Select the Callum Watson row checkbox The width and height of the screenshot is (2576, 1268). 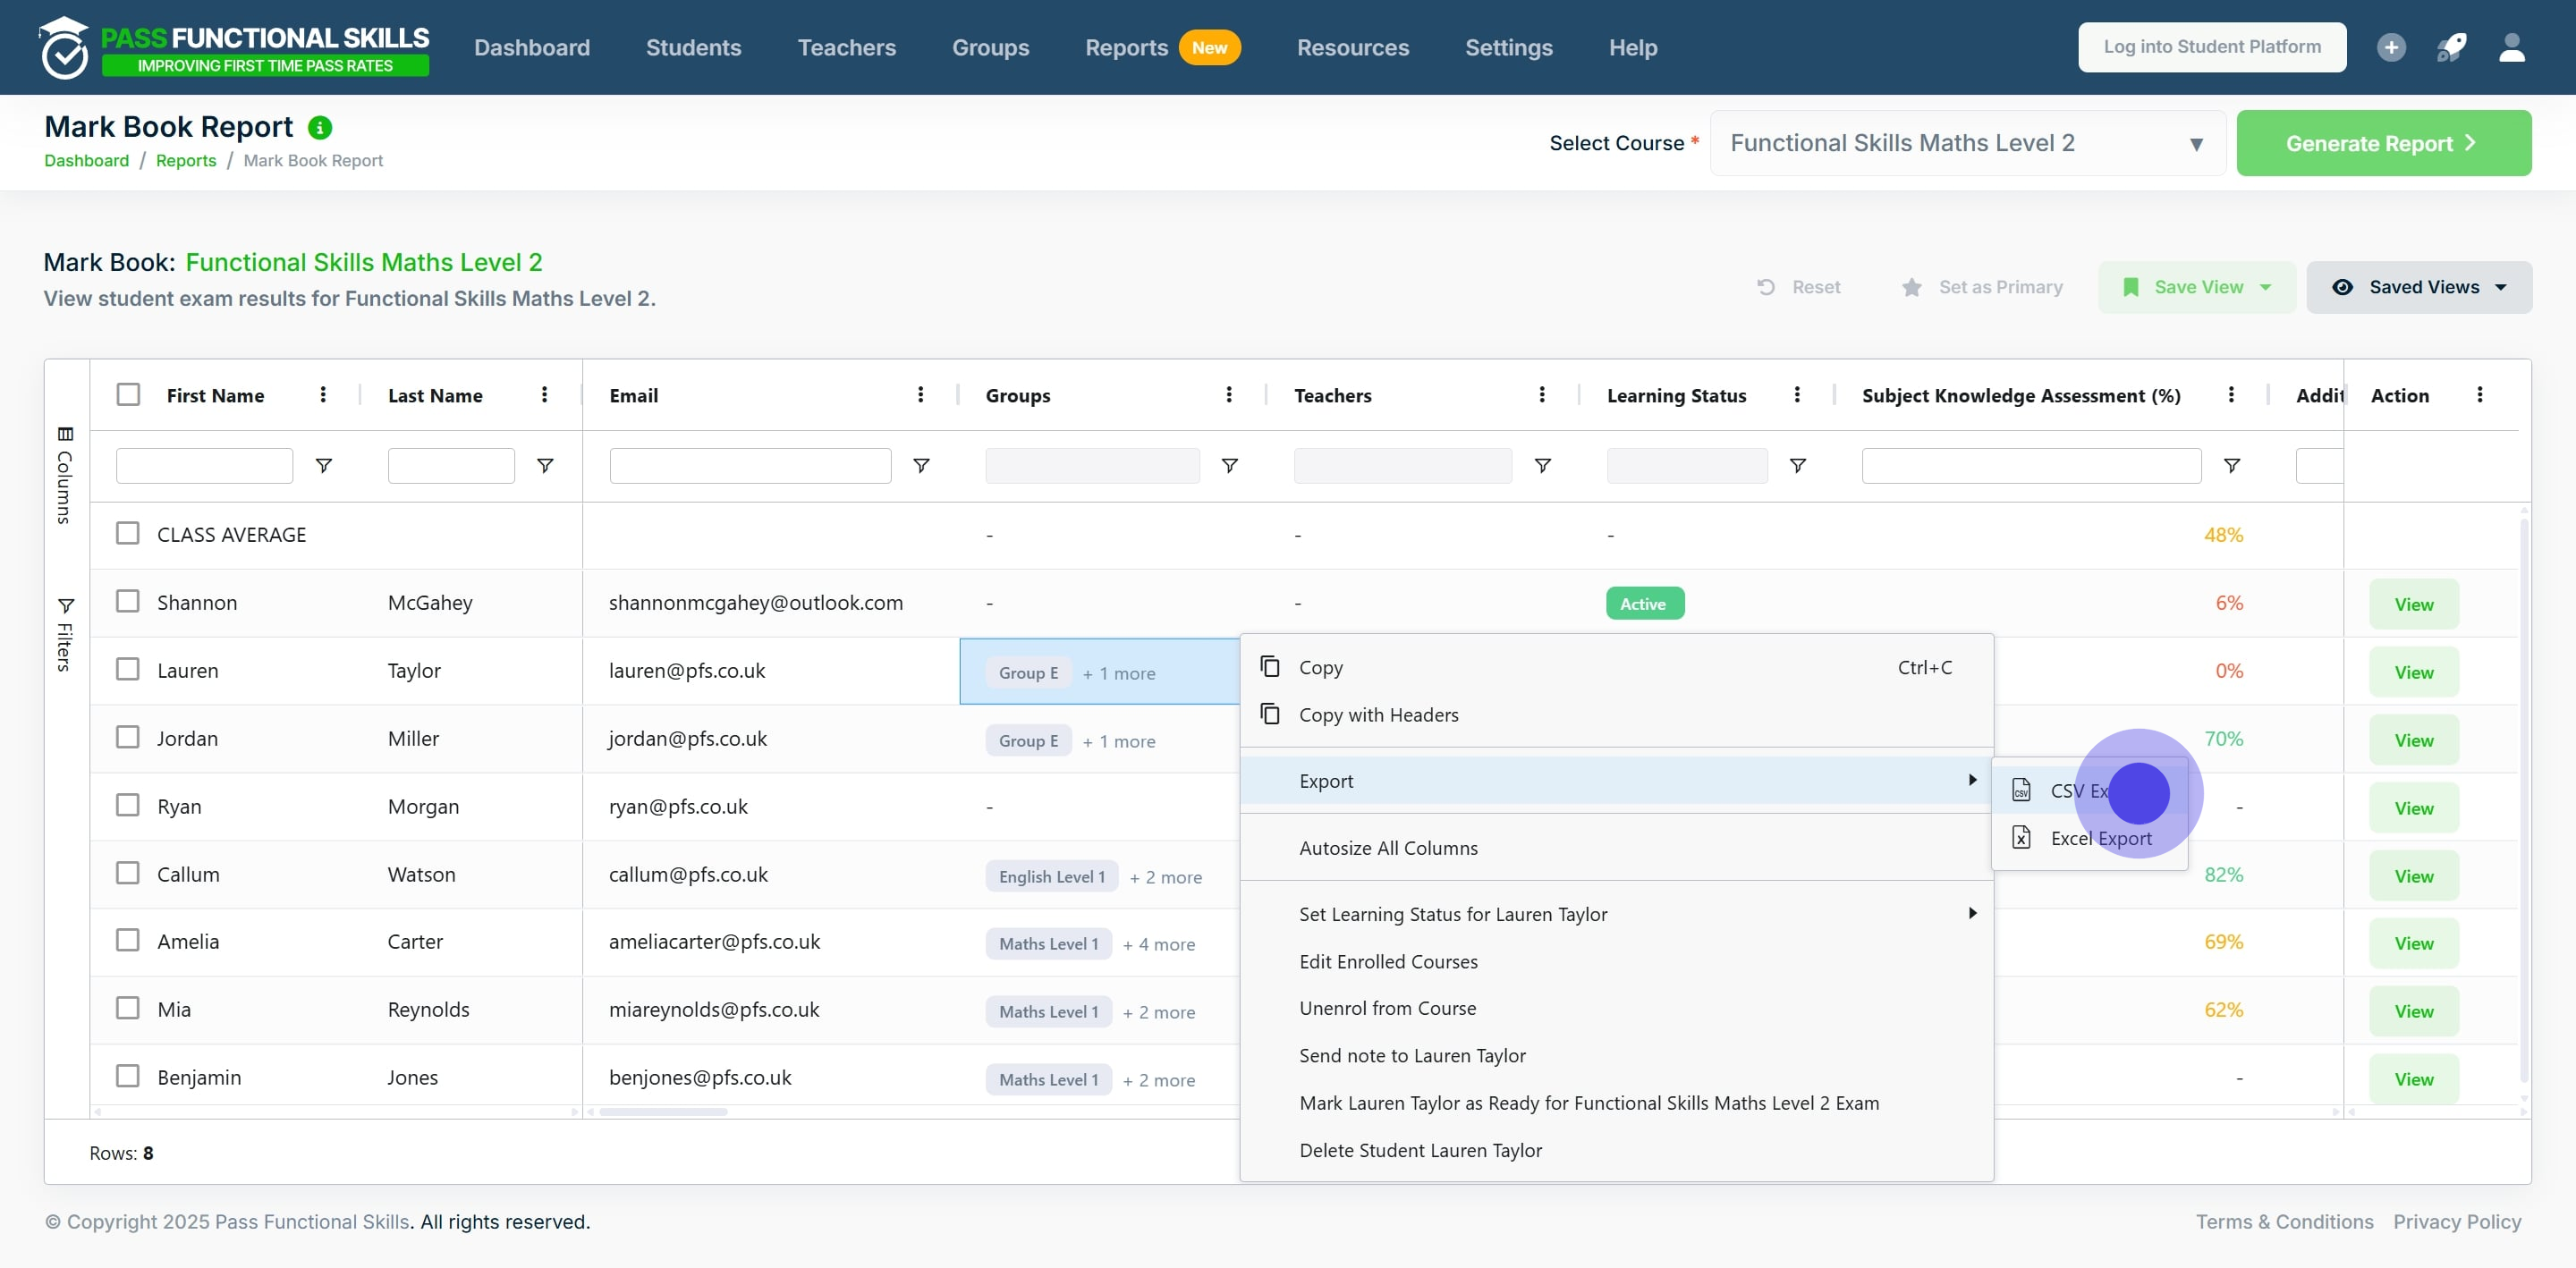(128, 873)
